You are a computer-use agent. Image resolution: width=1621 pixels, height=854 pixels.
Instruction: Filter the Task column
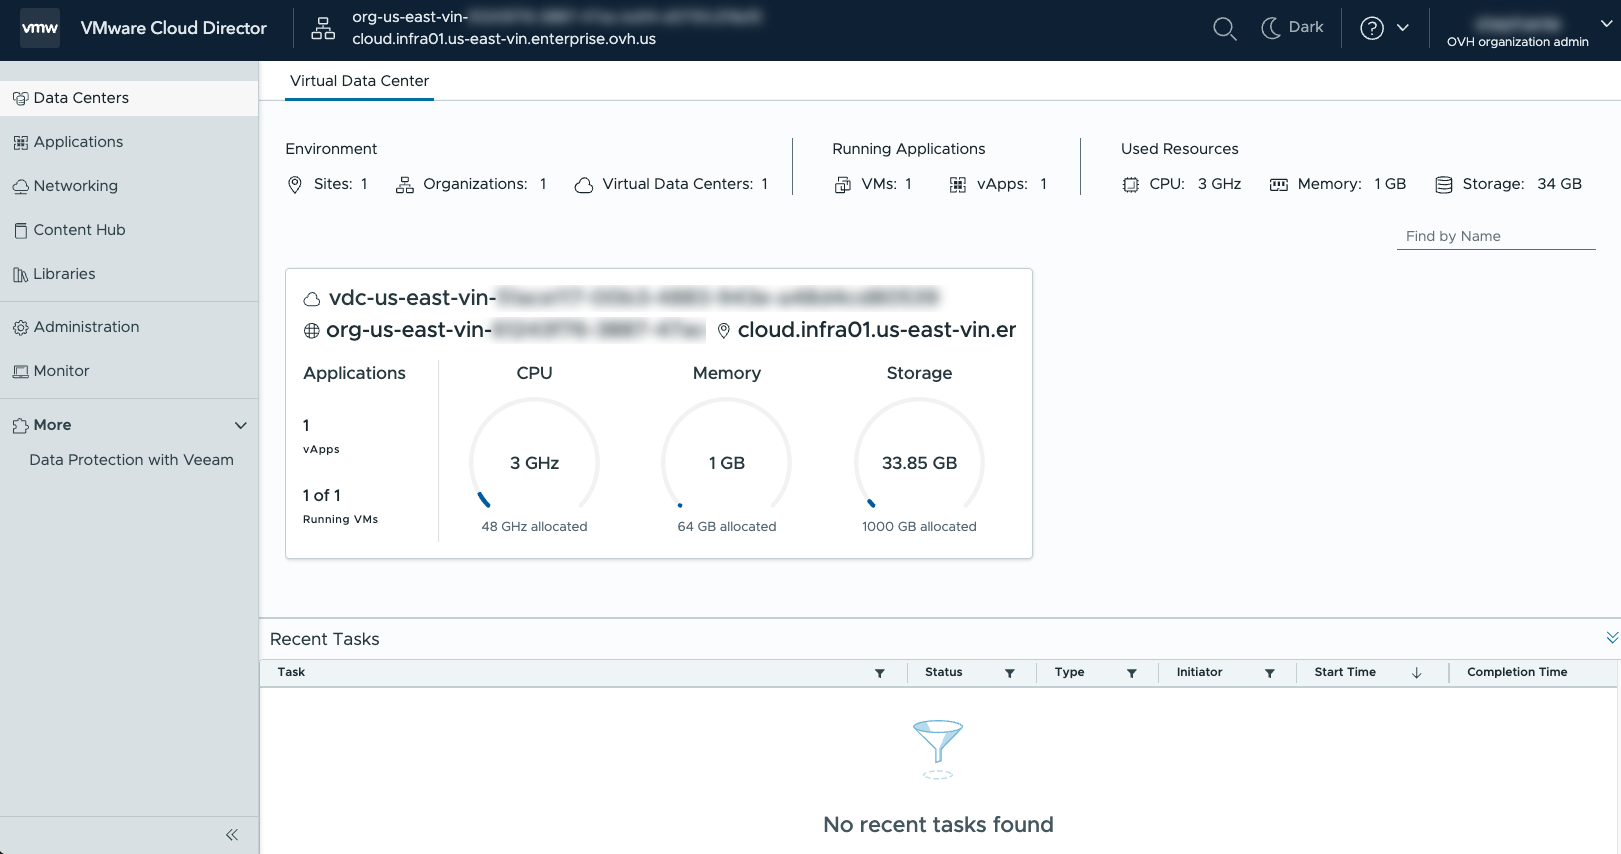(x=880, y=673)
